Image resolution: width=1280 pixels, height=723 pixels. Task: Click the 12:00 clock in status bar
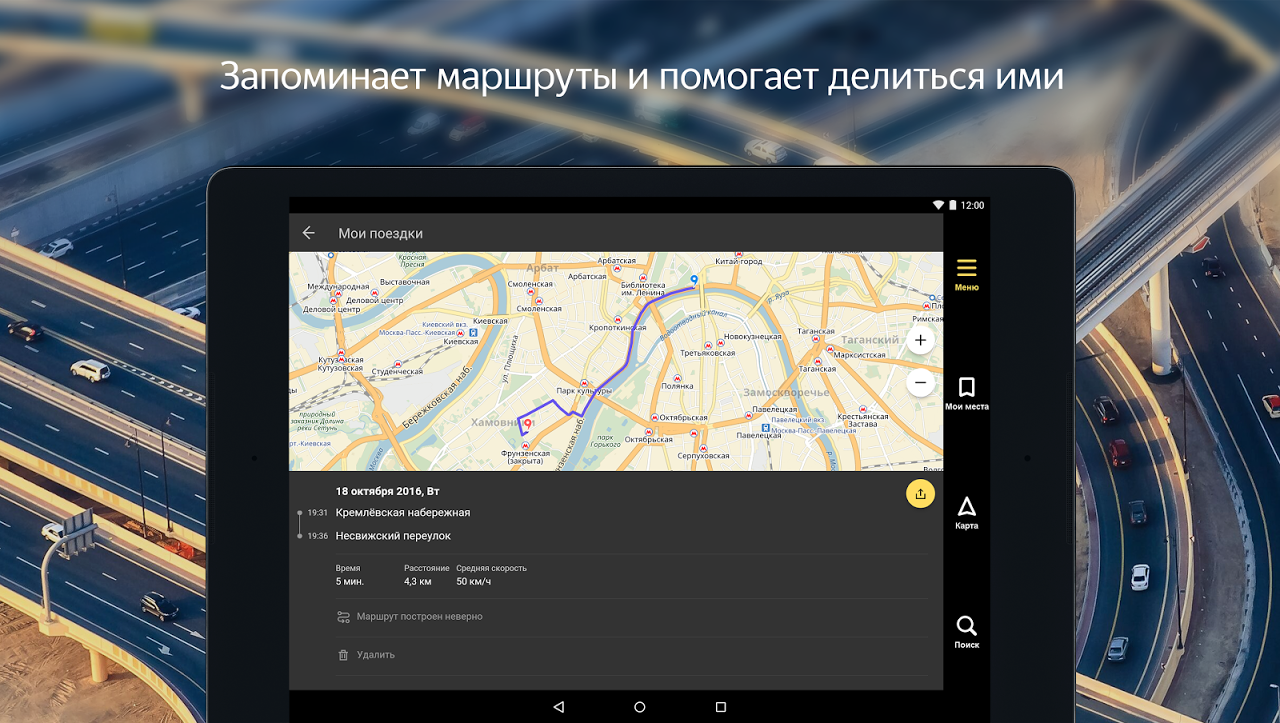coord(972,205)
